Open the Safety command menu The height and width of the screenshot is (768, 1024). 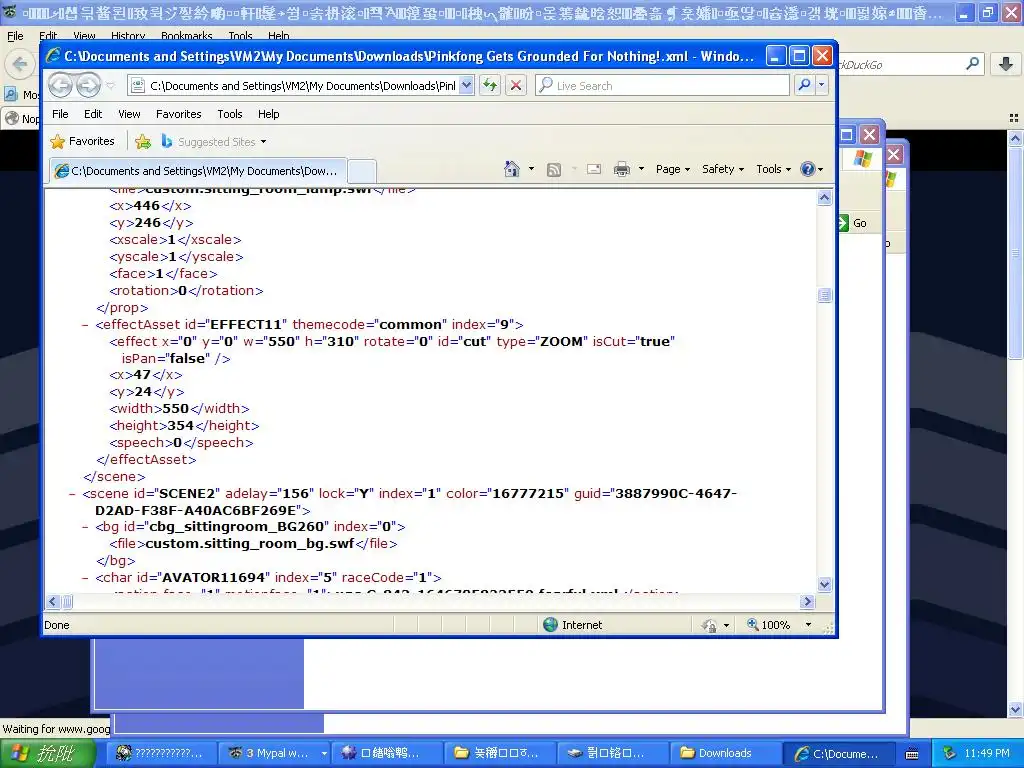tap(722, 169)
